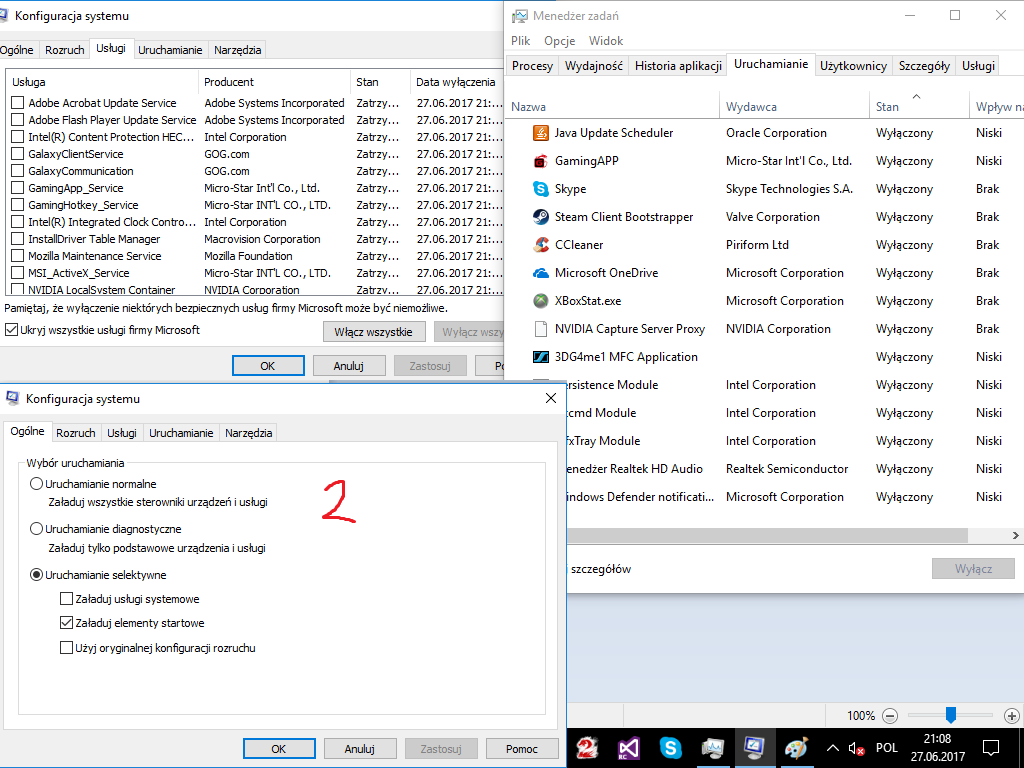
Task: Open the Action Center notification icon
Action: [991, 748]
